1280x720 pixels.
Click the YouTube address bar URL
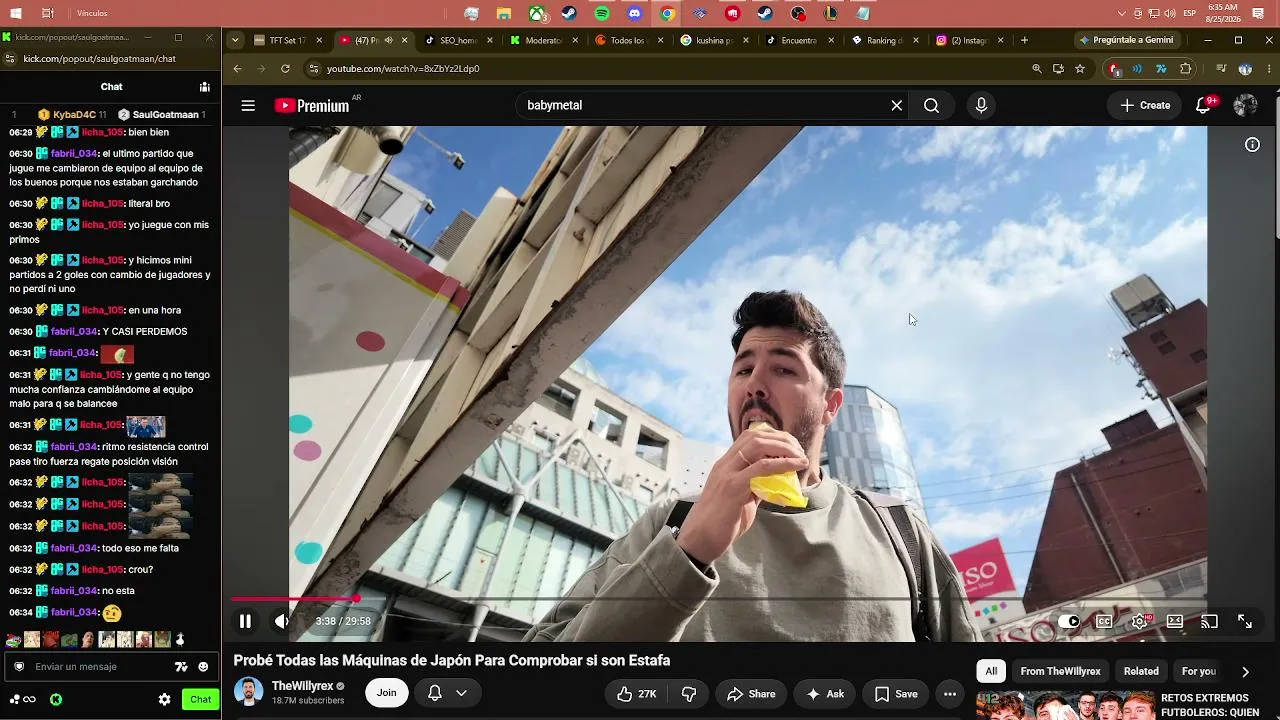pyautogui.click(x=403, y=69)
